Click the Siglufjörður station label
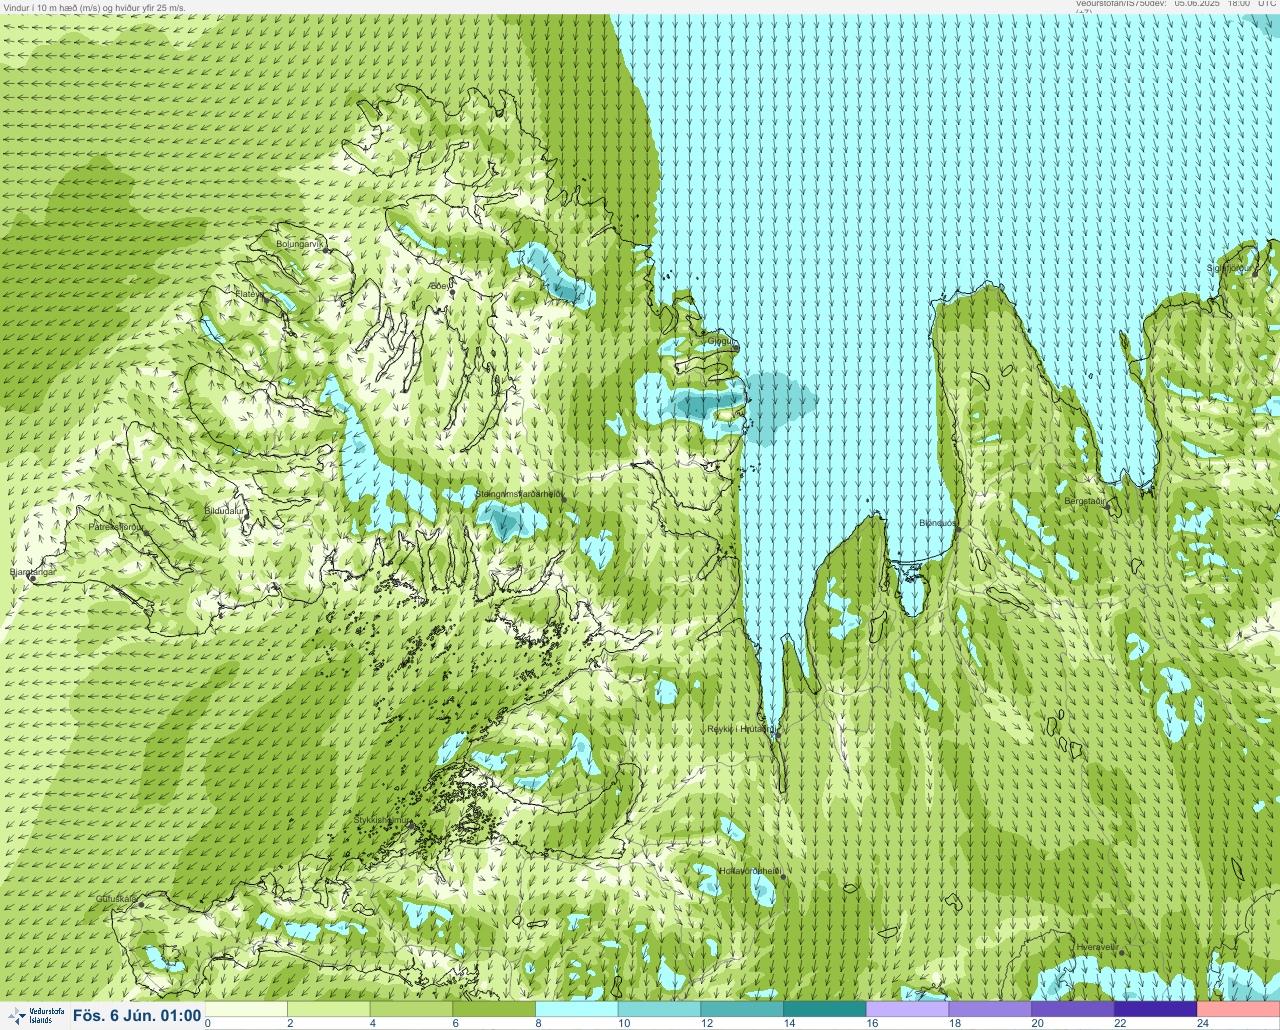Viewport: 1280px width, 1030px height. click(1231, 268)
